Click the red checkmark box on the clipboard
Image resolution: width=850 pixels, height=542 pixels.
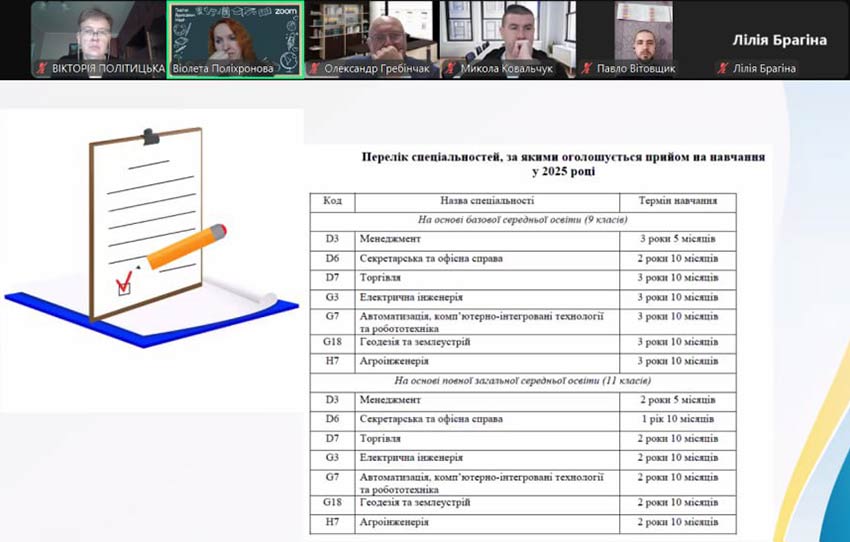(x=125, y=286)
